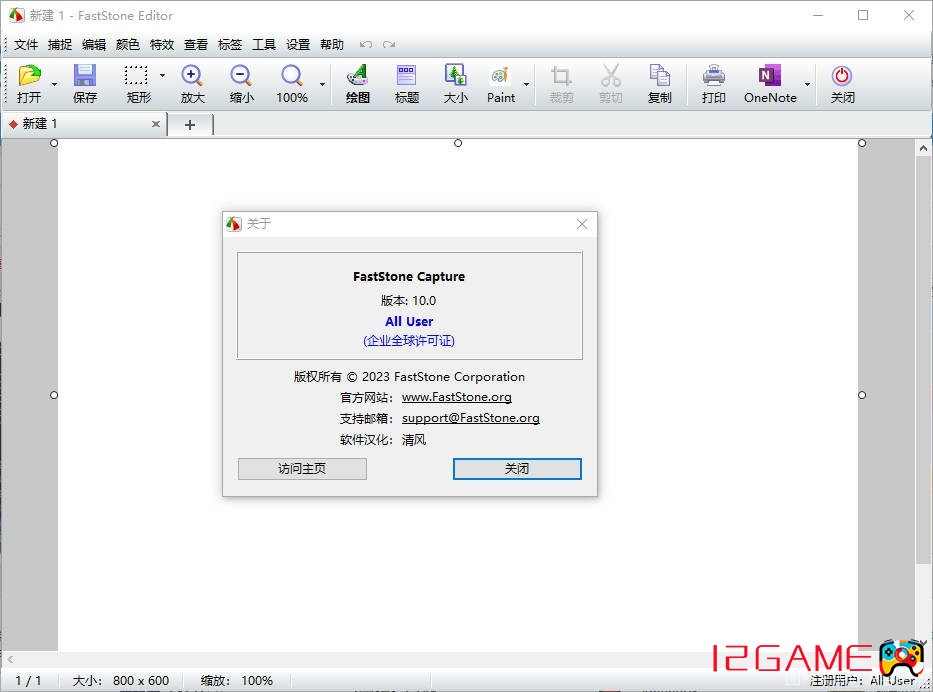
Task: Click the support@FastStone.org email link
Action: click(x=471, y=418)
